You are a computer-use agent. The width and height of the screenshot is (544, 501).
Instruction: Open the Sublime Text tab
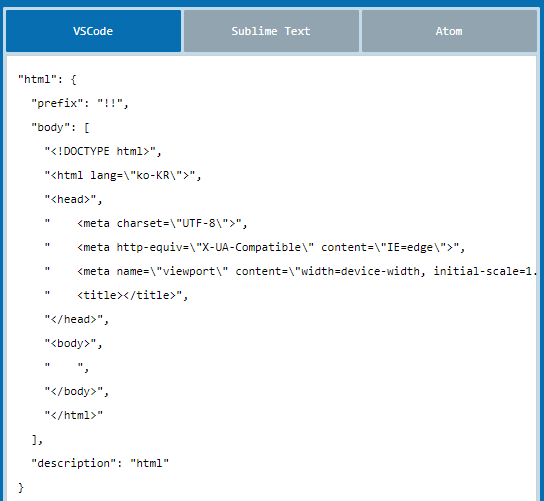point(271,31)
